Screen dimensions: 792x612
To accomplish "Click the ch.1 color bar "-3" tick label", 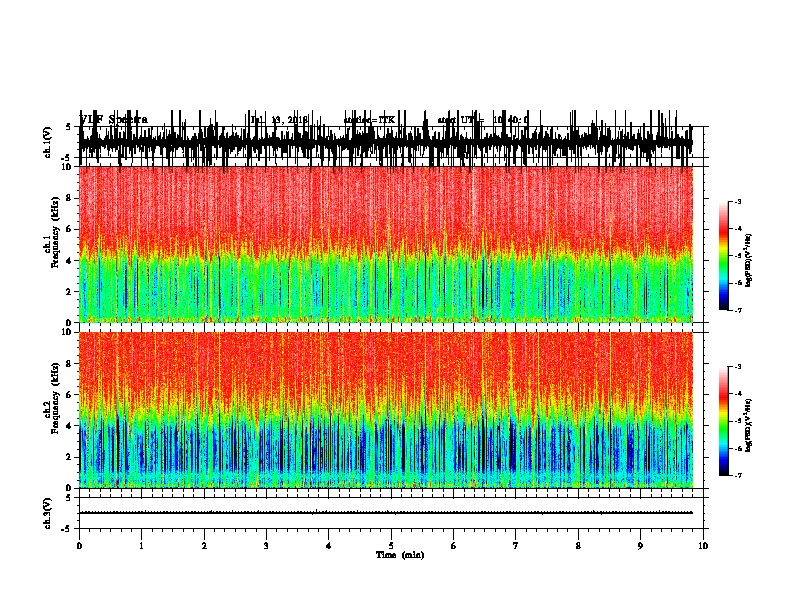I will point(737,201).
